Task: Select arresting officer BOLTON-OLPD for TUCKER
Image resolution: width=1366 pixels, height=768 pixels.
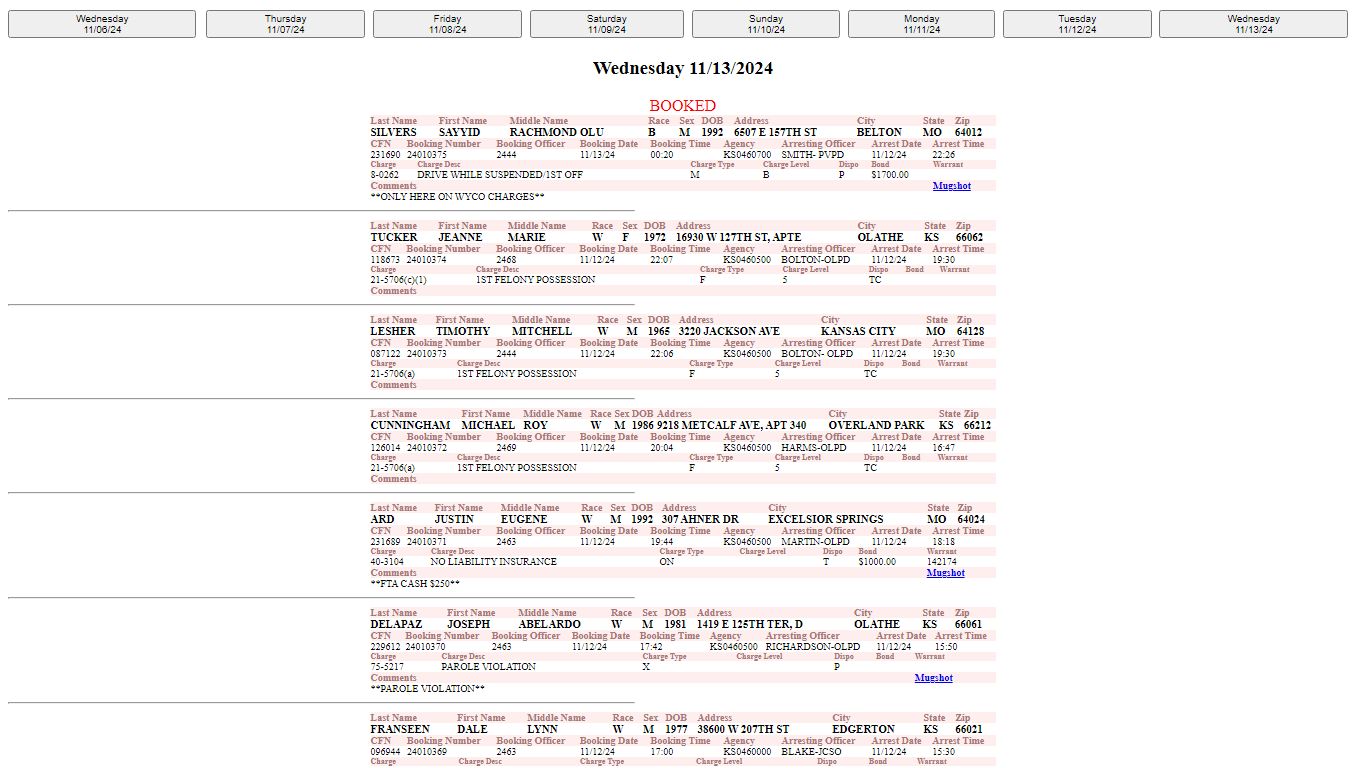Action: coord(816,260)
